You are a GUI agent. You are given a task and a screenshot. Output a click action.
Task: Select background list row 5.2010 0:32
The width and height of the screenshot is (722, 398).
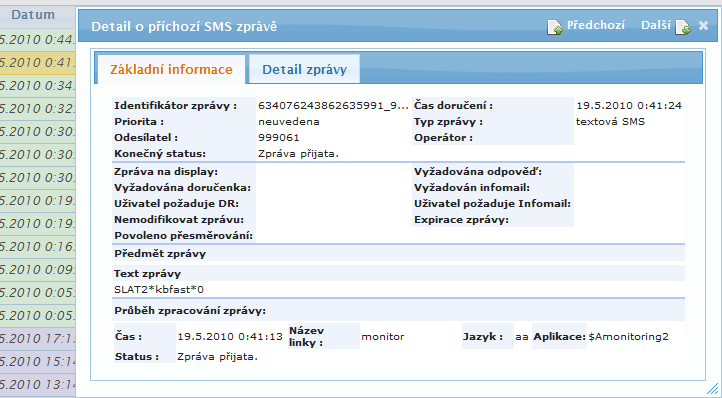(x=37, y=109)
